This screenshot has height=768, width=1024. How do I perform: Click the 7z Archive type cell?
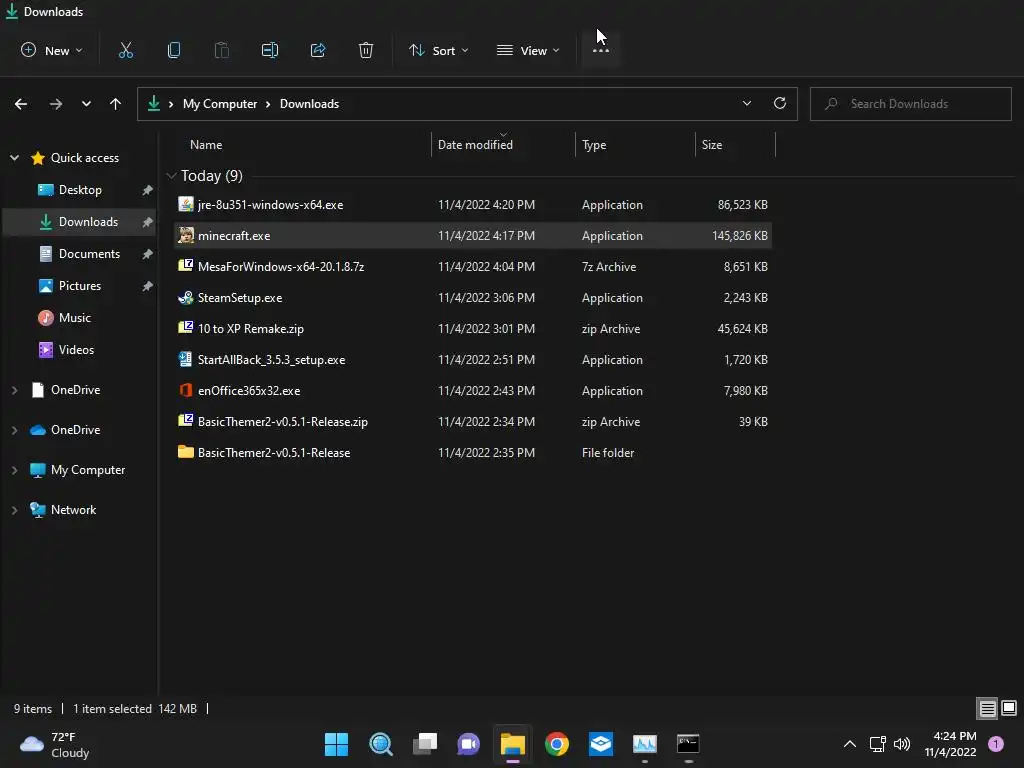[x=609, y=267]
